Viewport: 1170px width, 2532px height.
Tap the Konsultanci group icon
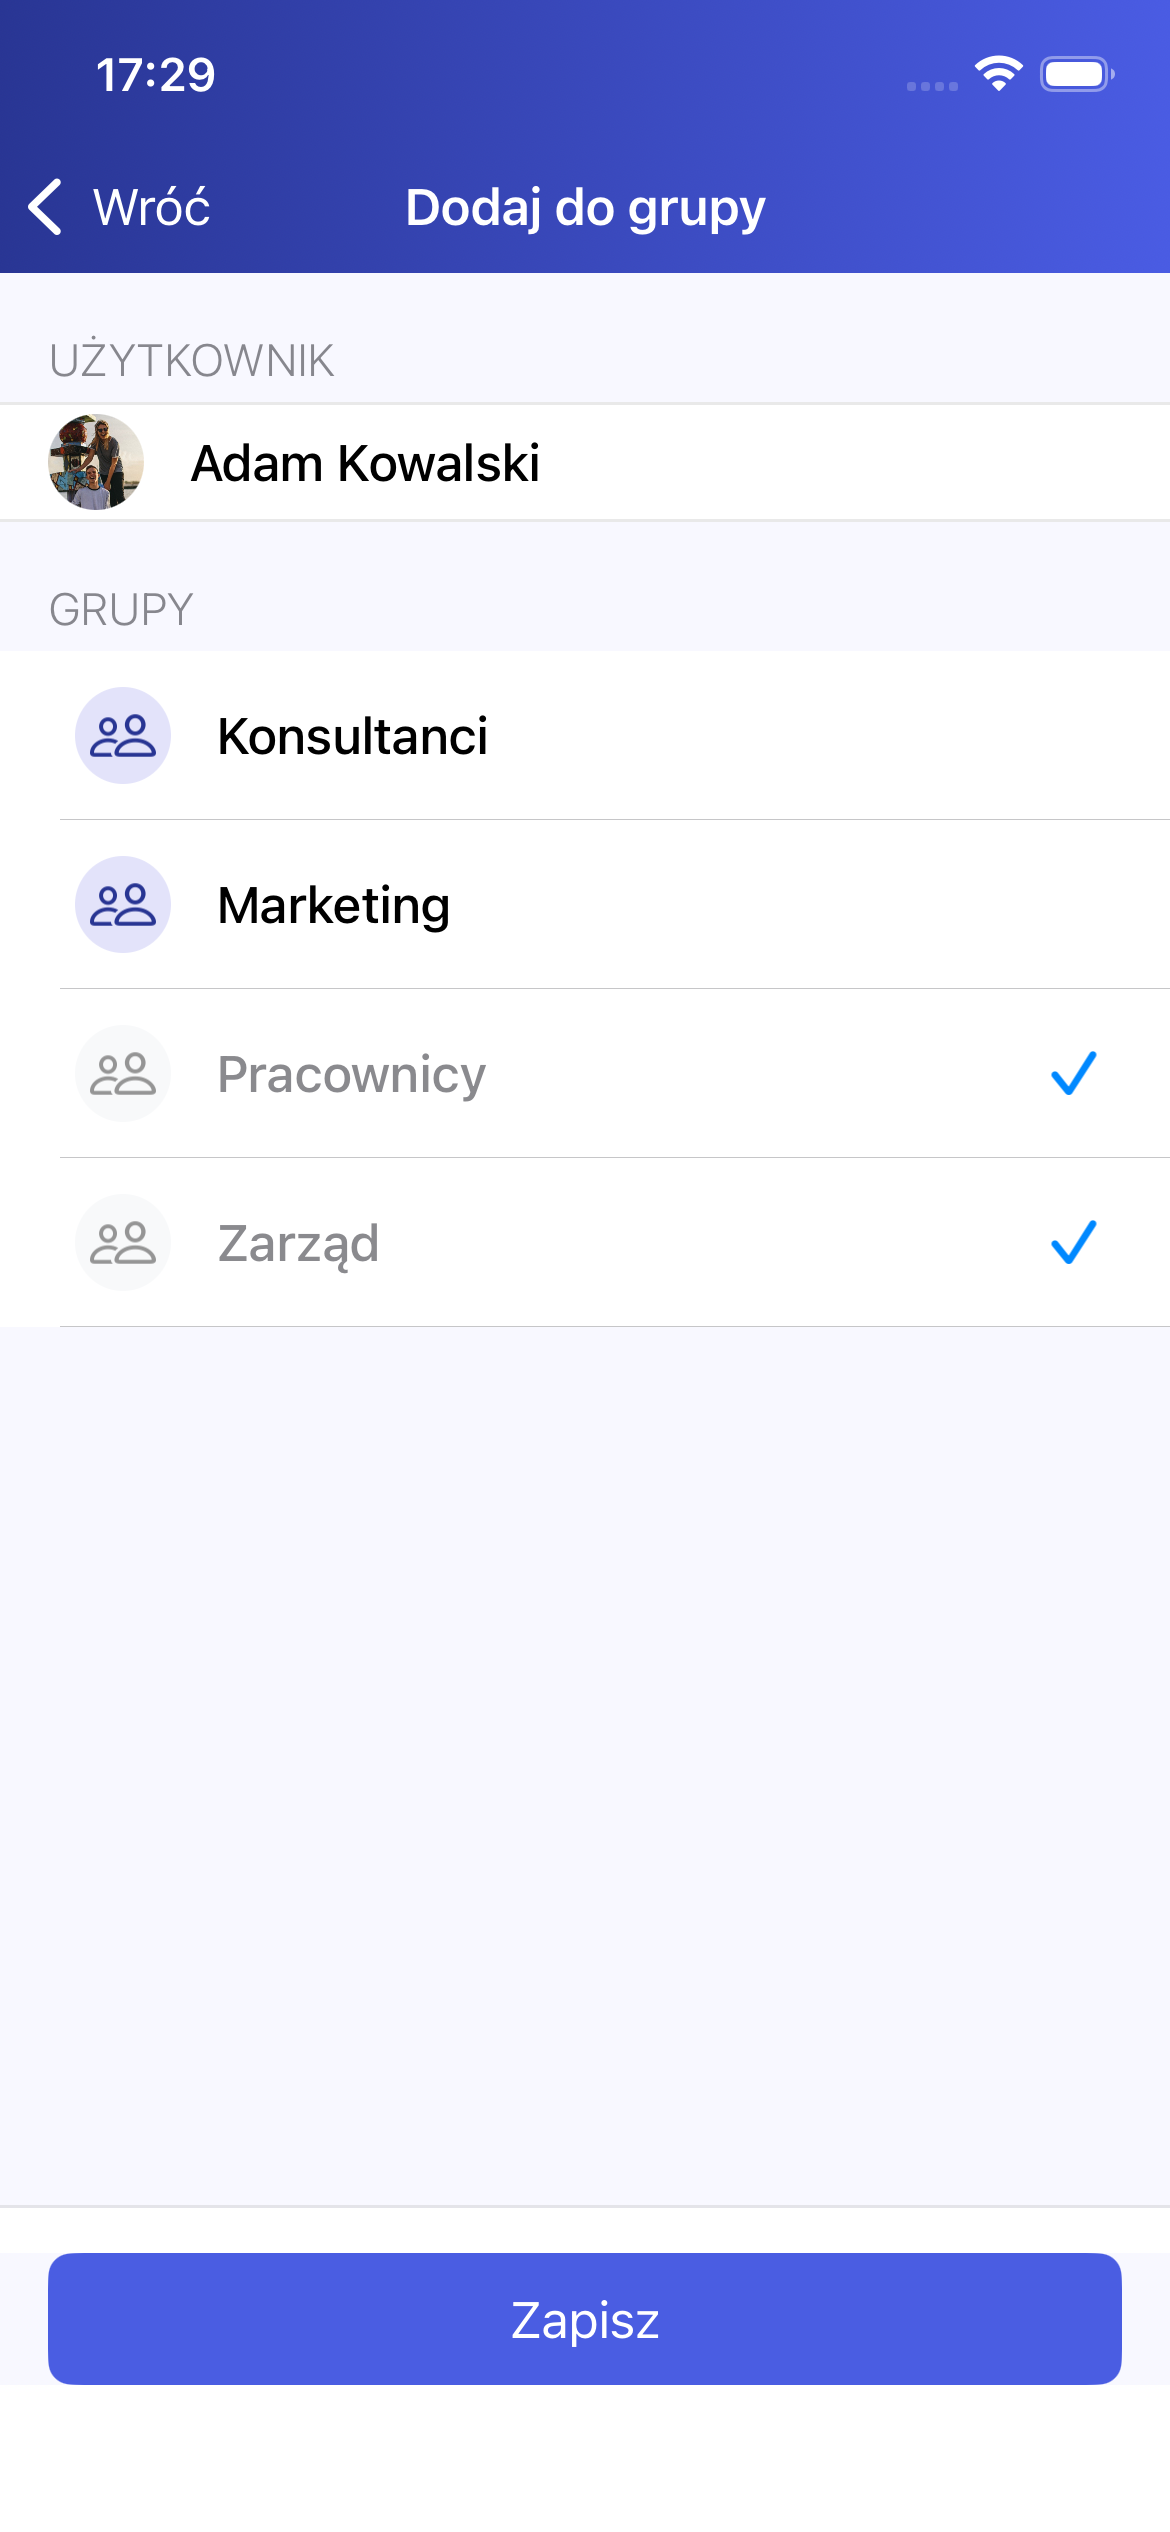(123, 736)
